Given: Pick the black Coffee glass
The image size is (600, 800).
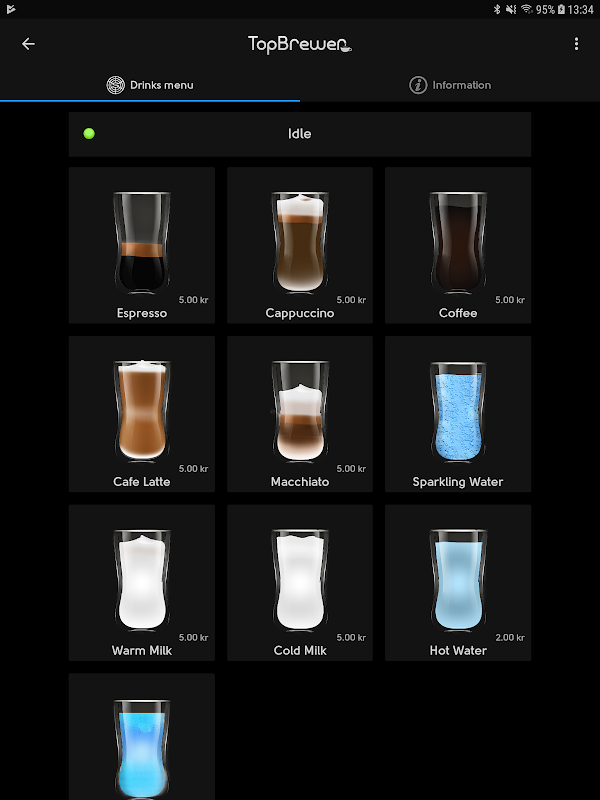Looking at the screenshot, I should tap(458, 243).
